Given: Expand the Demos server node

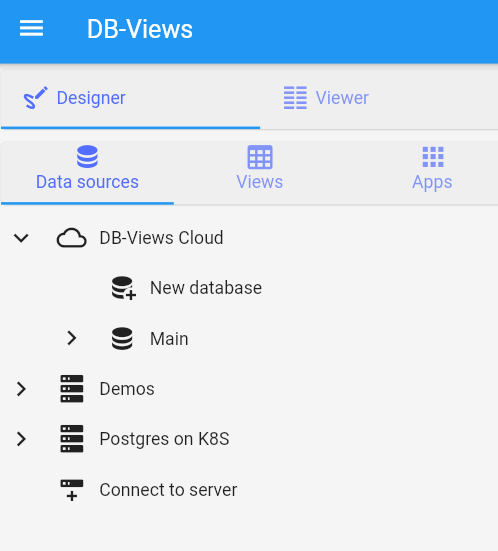Looking at the screenshot, I should [x=21, y=389].
